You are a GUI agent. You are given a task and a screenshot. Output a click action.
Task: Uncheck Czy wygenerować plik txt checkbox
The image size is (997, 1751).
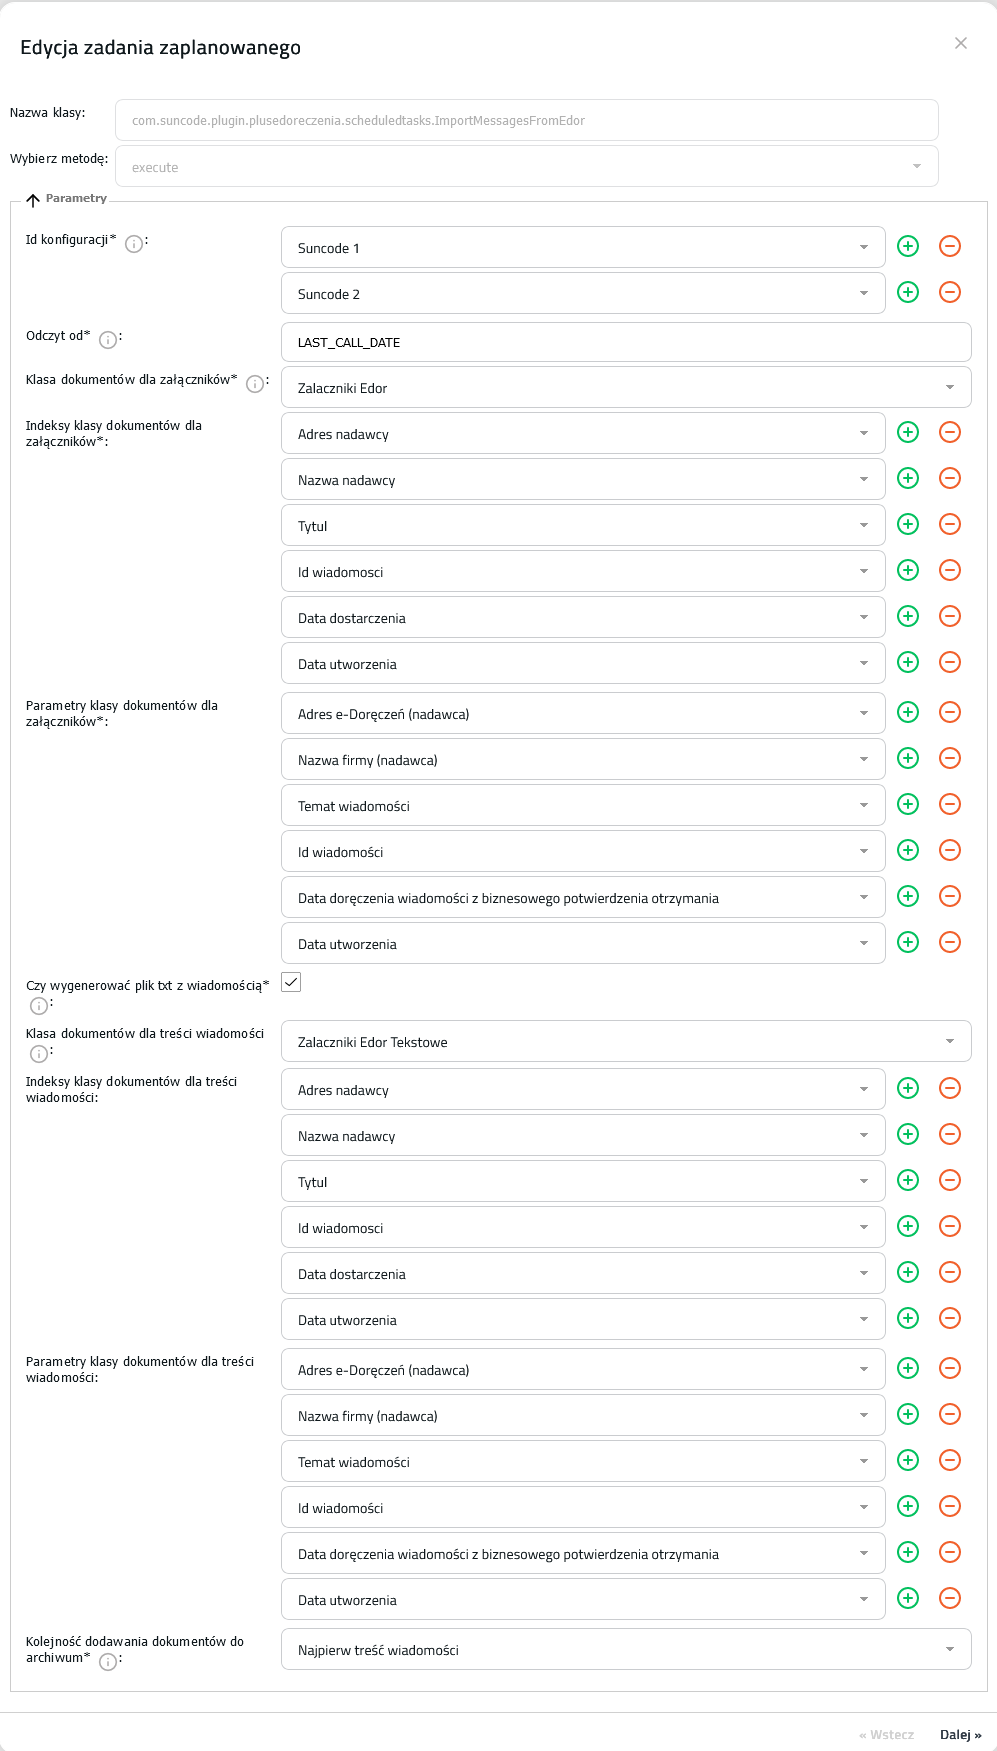(291, 982)
